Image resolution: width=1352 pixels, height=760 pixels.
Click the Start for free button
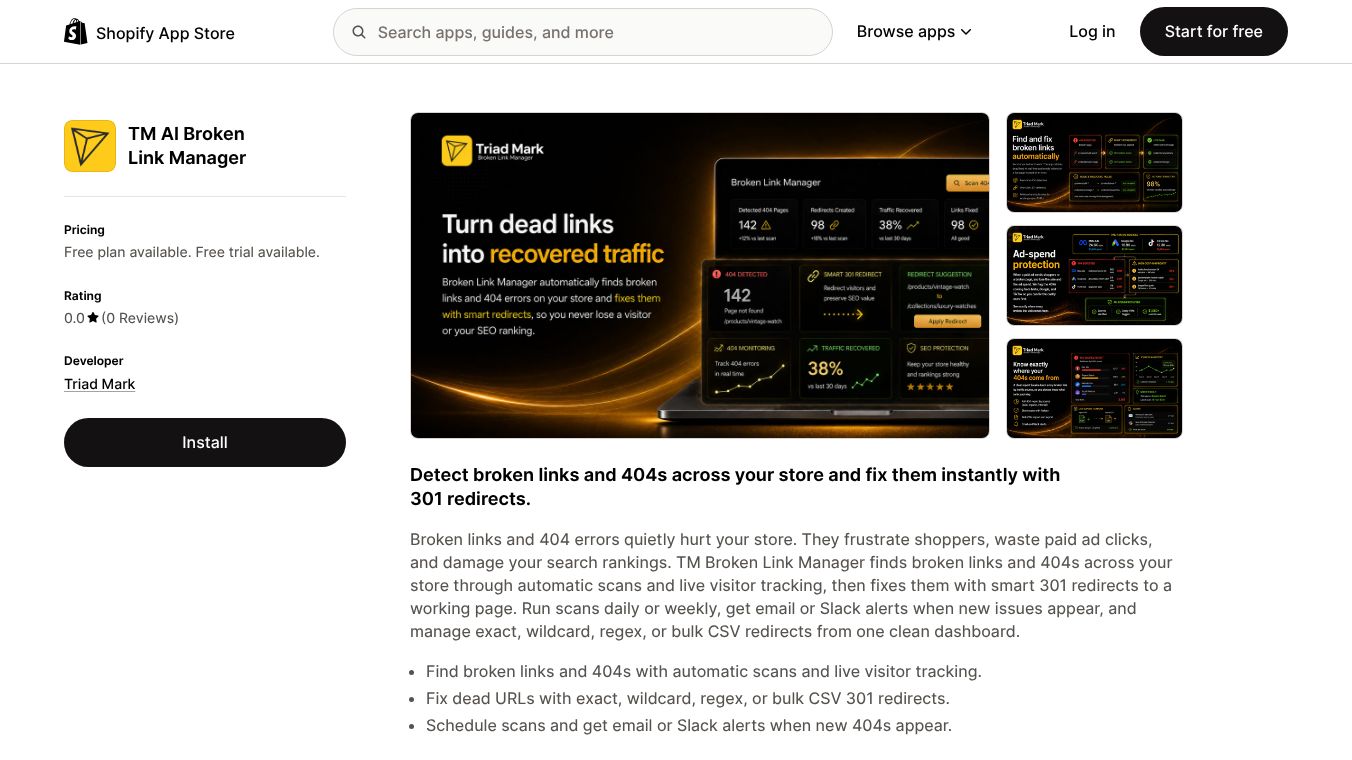[1214, 32]
